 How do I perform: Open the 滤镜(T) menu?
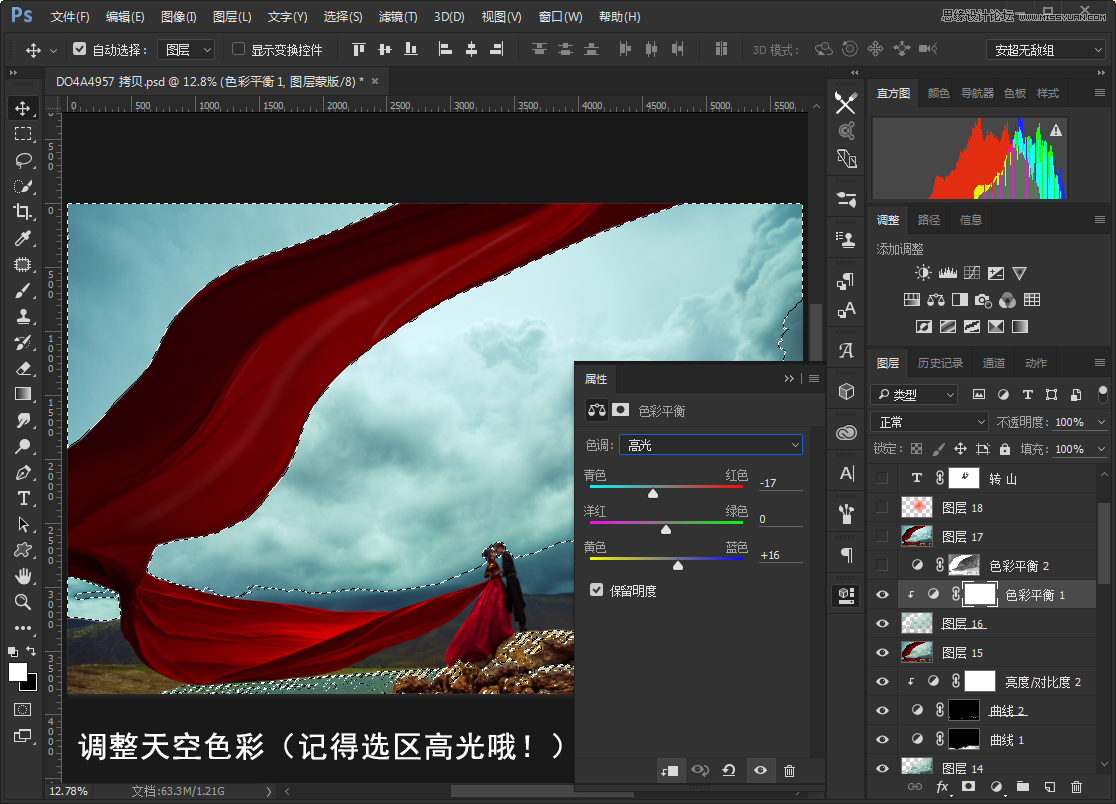click(398, 16)
